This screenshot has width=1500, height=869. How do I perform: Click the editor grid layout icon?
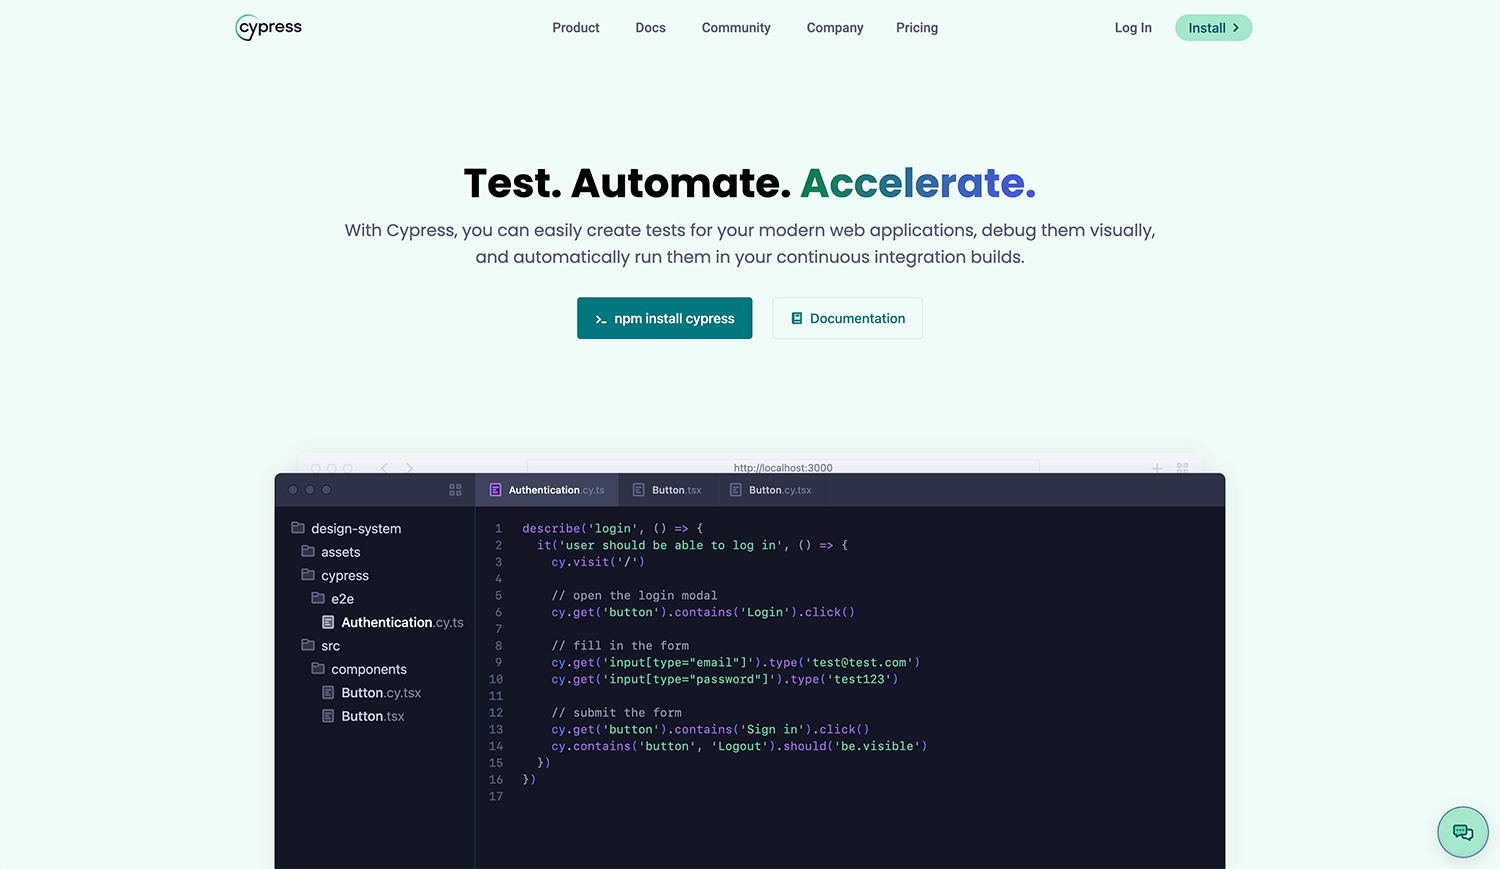(x=455, y=490)
